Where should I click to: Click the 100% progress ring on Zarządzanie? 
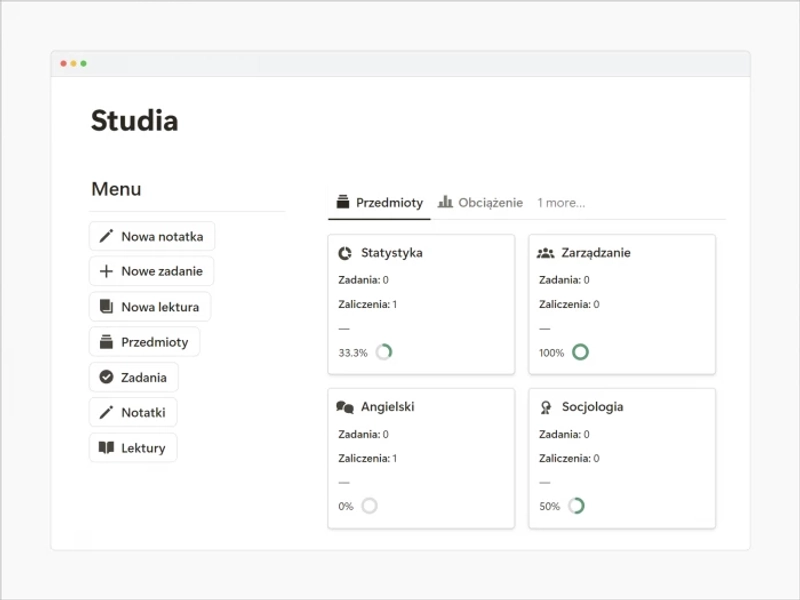coord(580,352)
